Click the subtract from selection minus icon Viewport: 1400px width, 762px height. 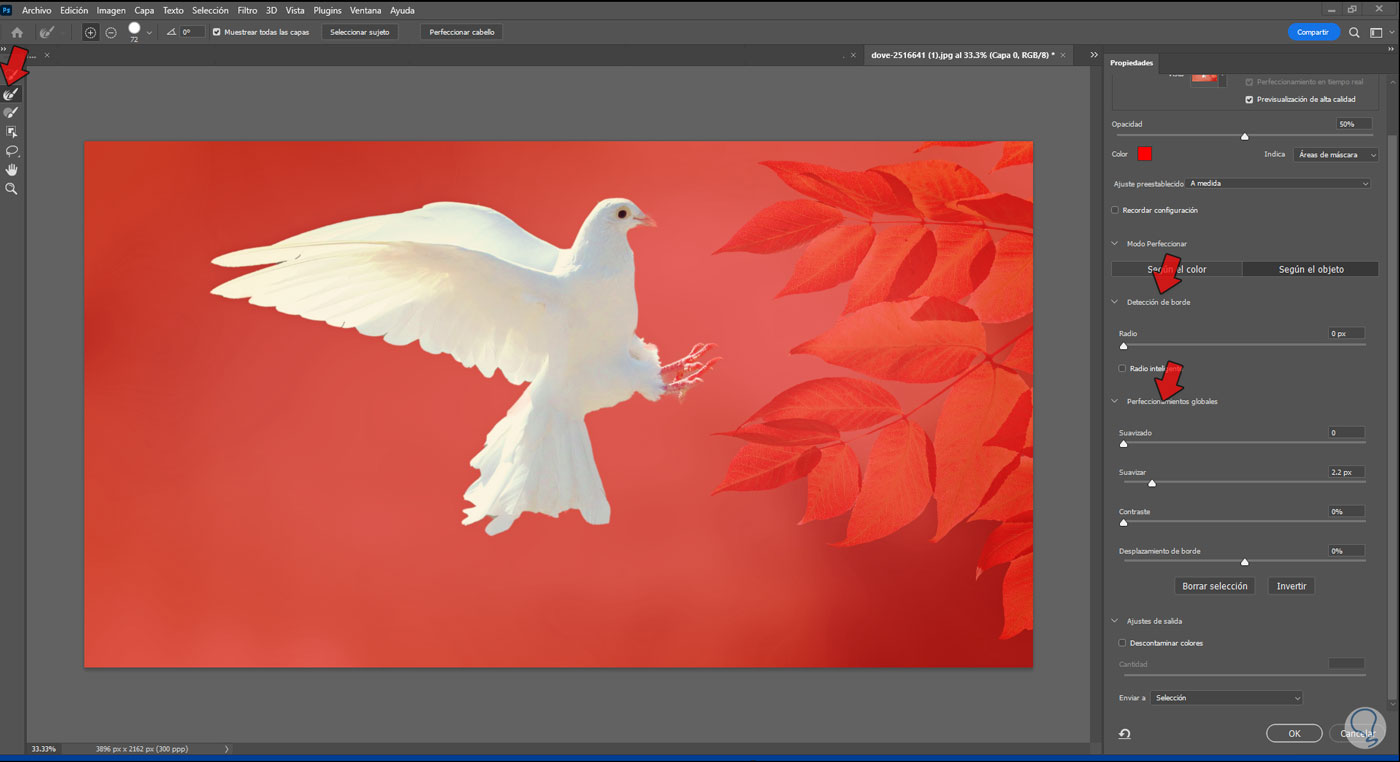pyautogui.click(x=111, y=32)
